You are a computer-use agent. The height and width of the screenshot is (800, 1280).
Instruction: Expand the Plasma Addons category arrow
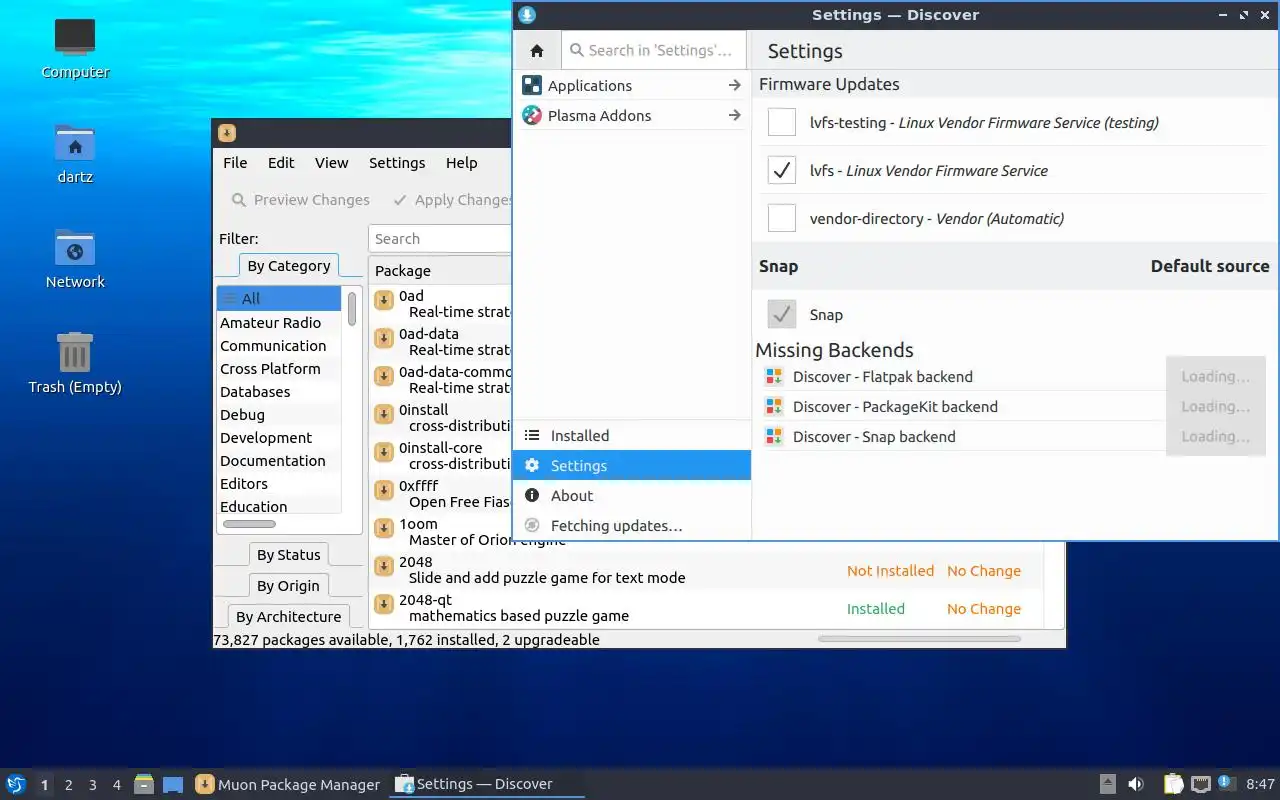click(x=734, y=115)
